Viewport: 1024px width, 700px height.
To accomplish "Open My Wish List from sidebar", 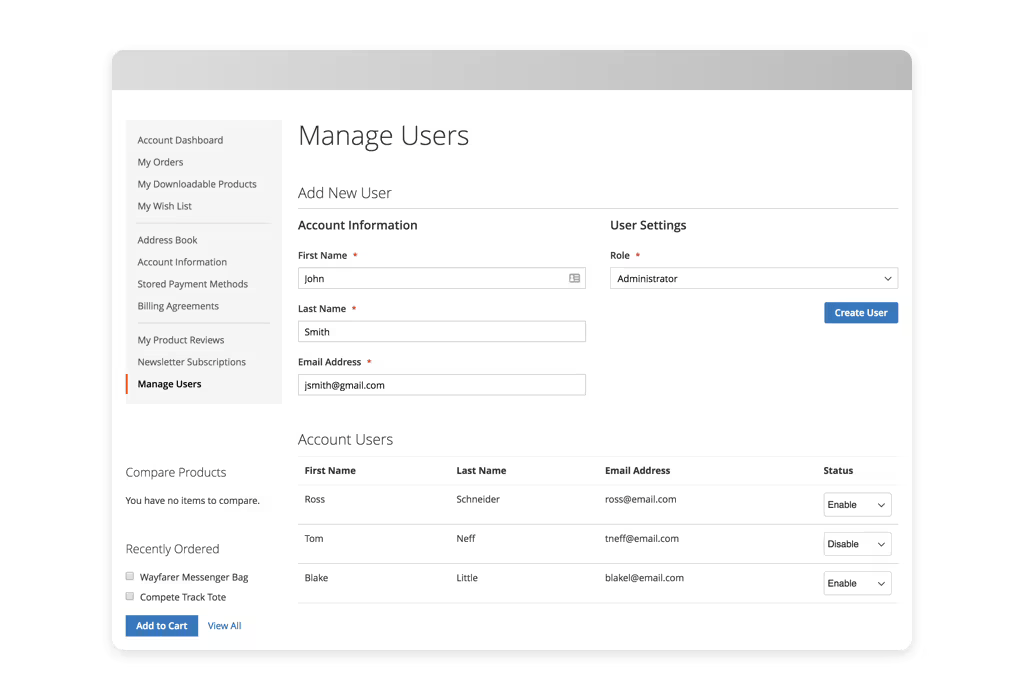I will point(164,206).
